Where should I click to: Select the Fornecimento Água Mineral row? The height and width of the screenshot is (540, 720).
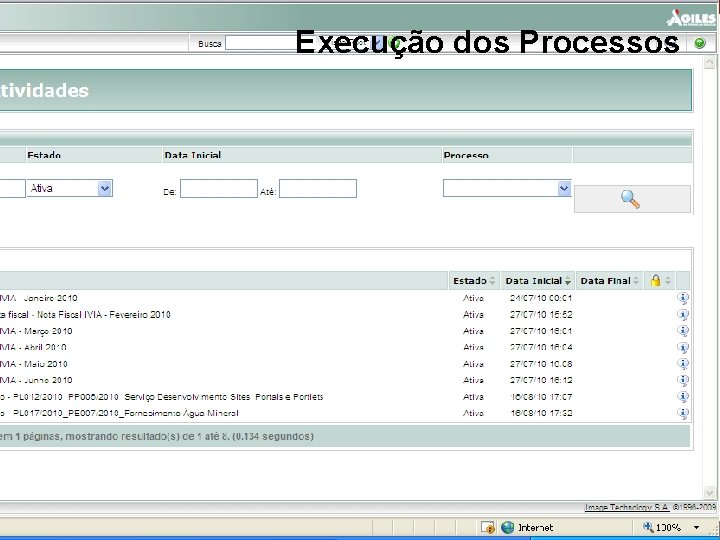(345, 413)
